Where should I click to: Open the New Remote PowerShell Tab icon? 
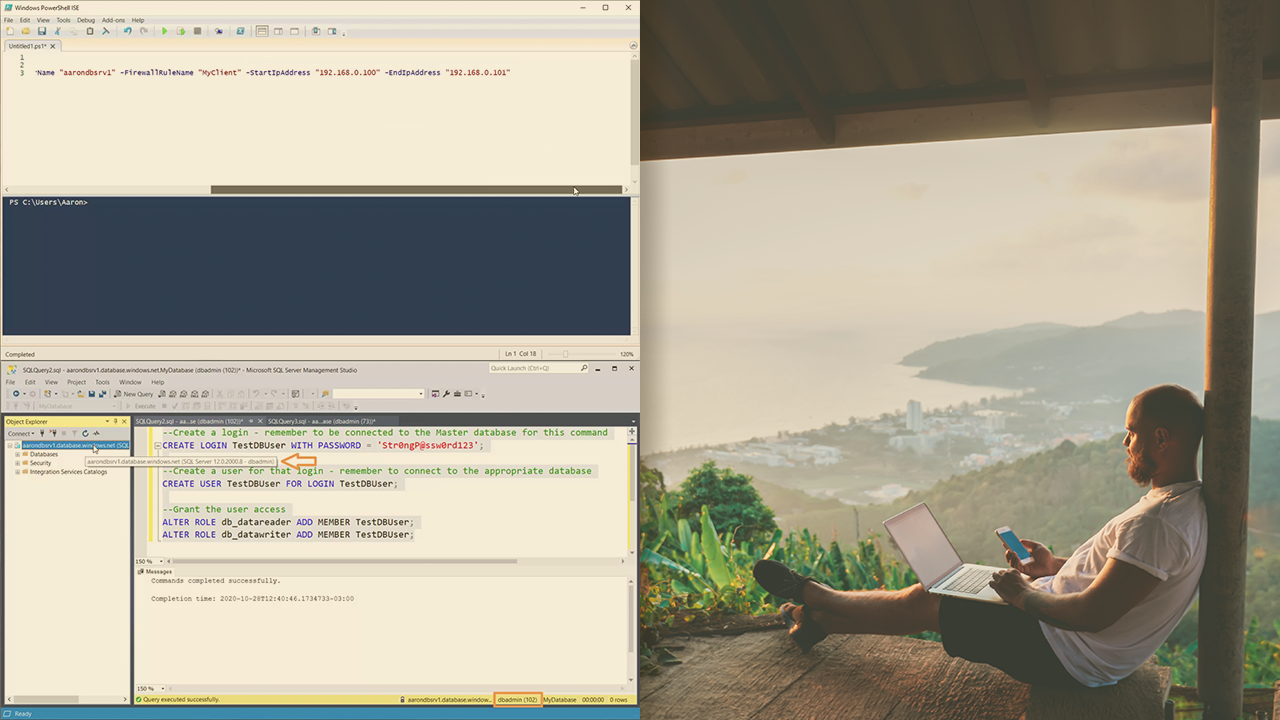point(219,31)
